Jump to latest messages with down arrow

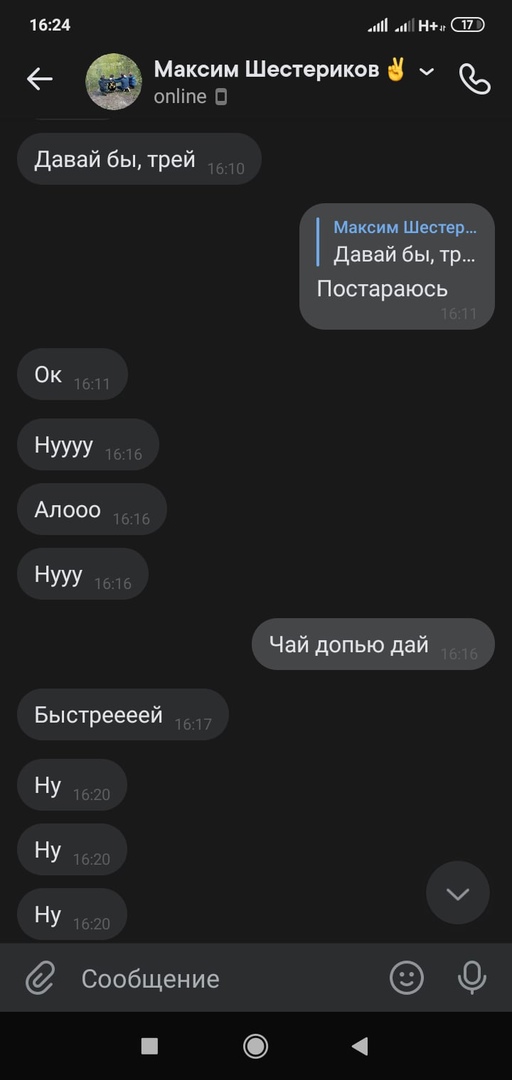pyautogui.click(x=458, y=893)
